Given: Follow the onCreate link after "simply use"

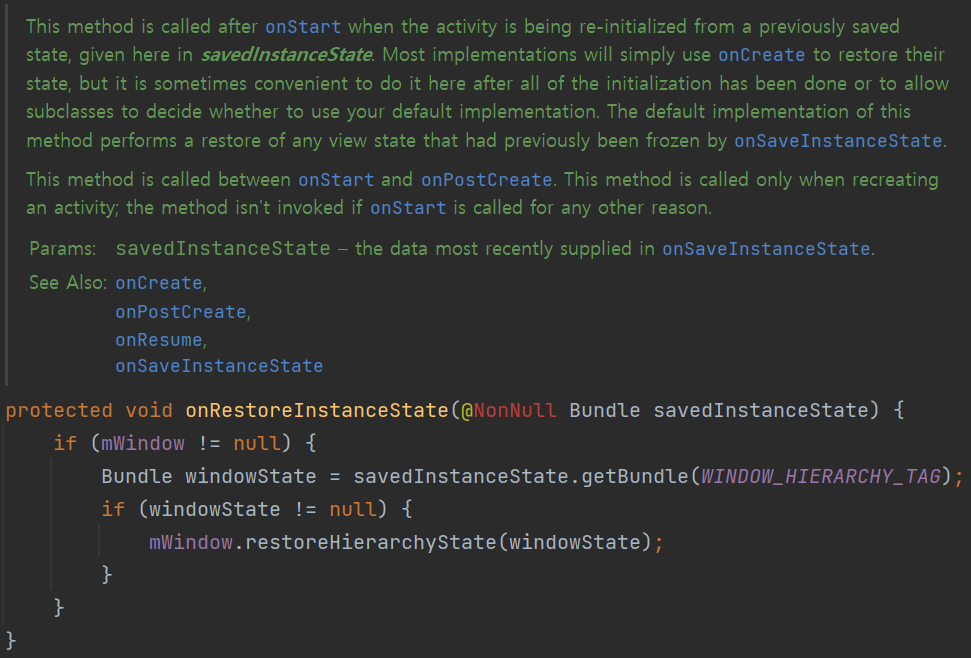Looking at the screenshot, I should [762, 55].
